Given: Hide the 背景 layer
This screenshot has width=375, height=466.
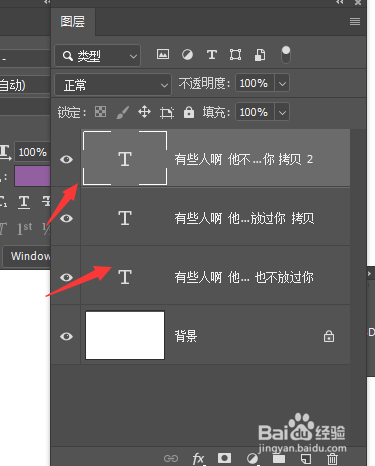Looking at the screenshot, I should point(66,336).
